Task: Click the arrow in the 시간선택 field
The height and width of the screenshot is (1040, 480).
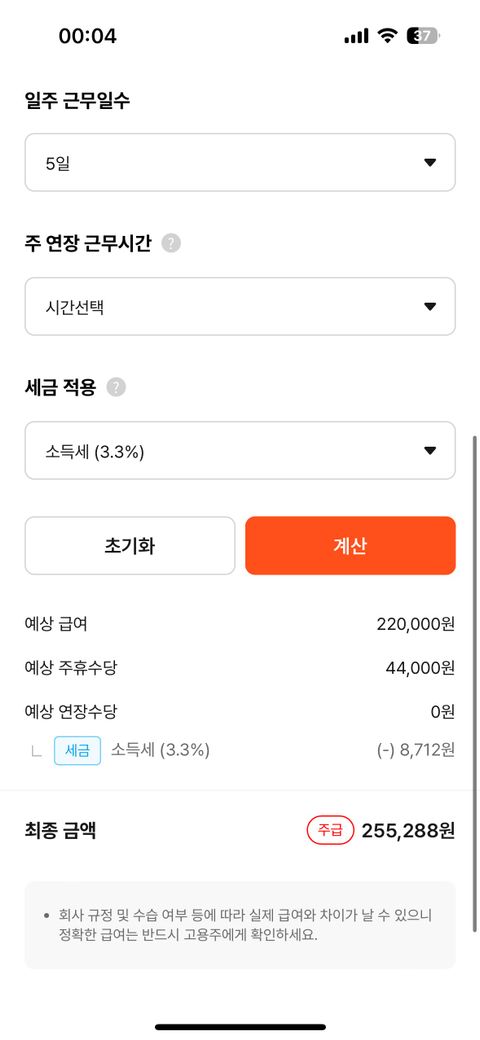Action: pos(430,306)
